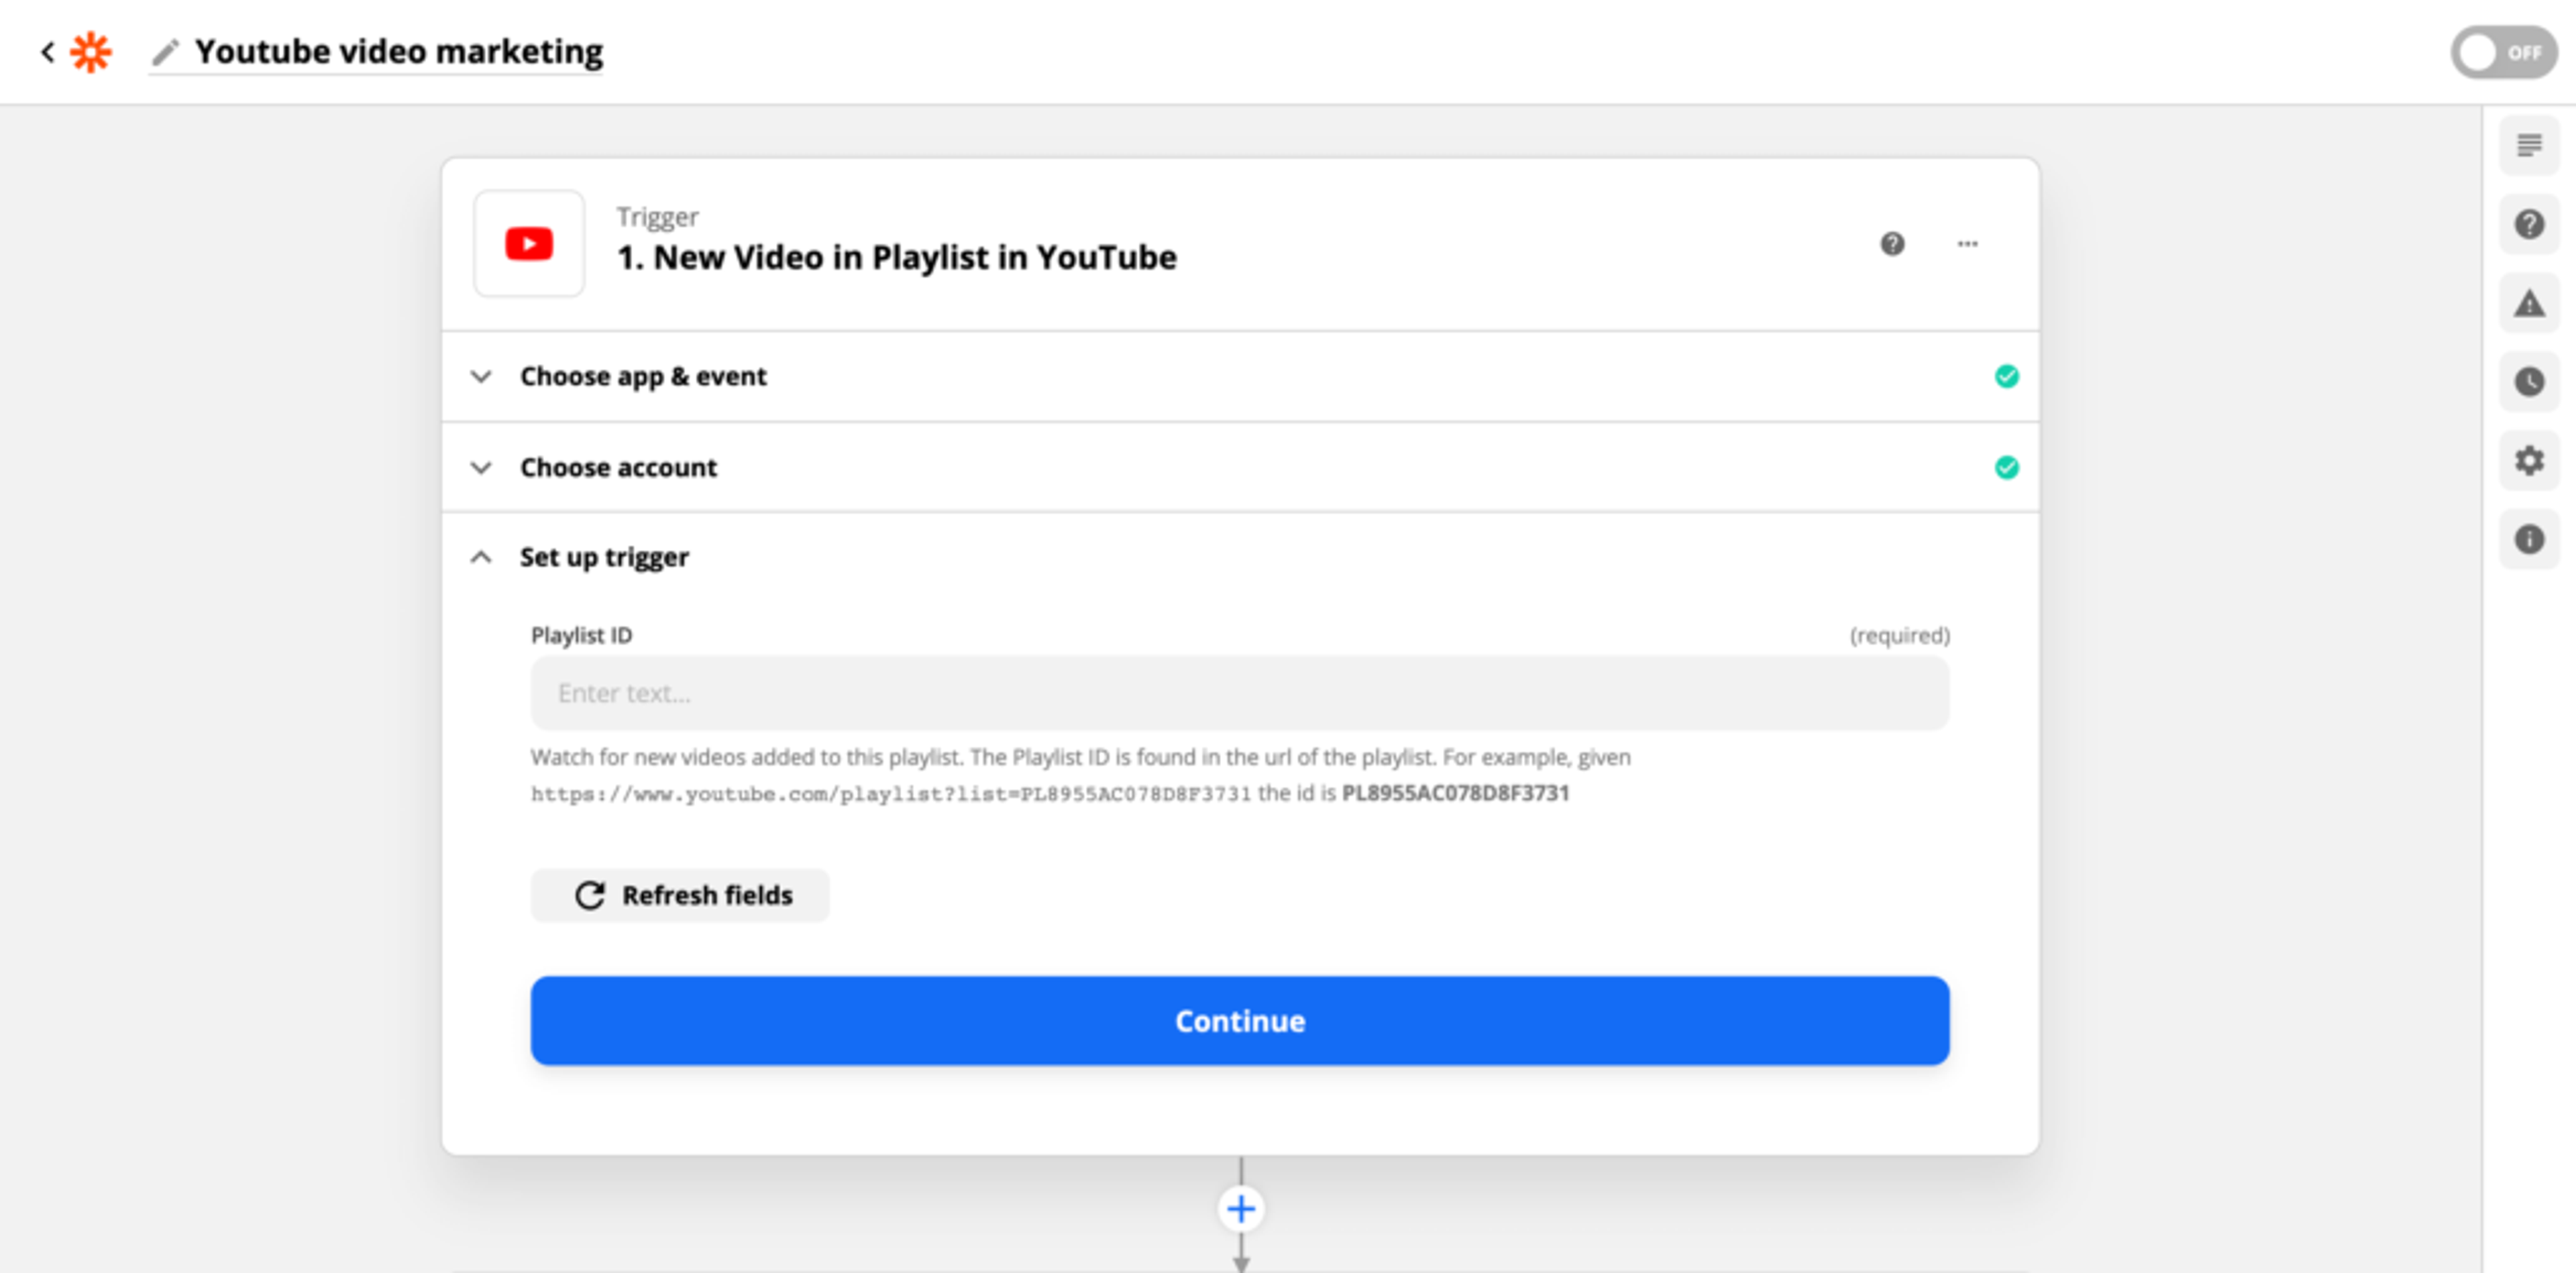2576x1273 pixels.
Task: Expand the 'Choose app & event' section
Action: tap(1240, 376)
